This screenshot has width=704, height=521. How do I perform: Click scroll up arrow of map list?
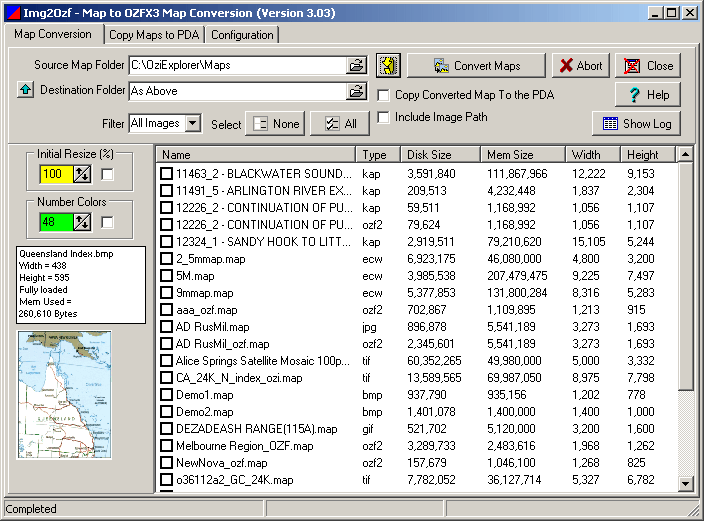click(685, 155)
